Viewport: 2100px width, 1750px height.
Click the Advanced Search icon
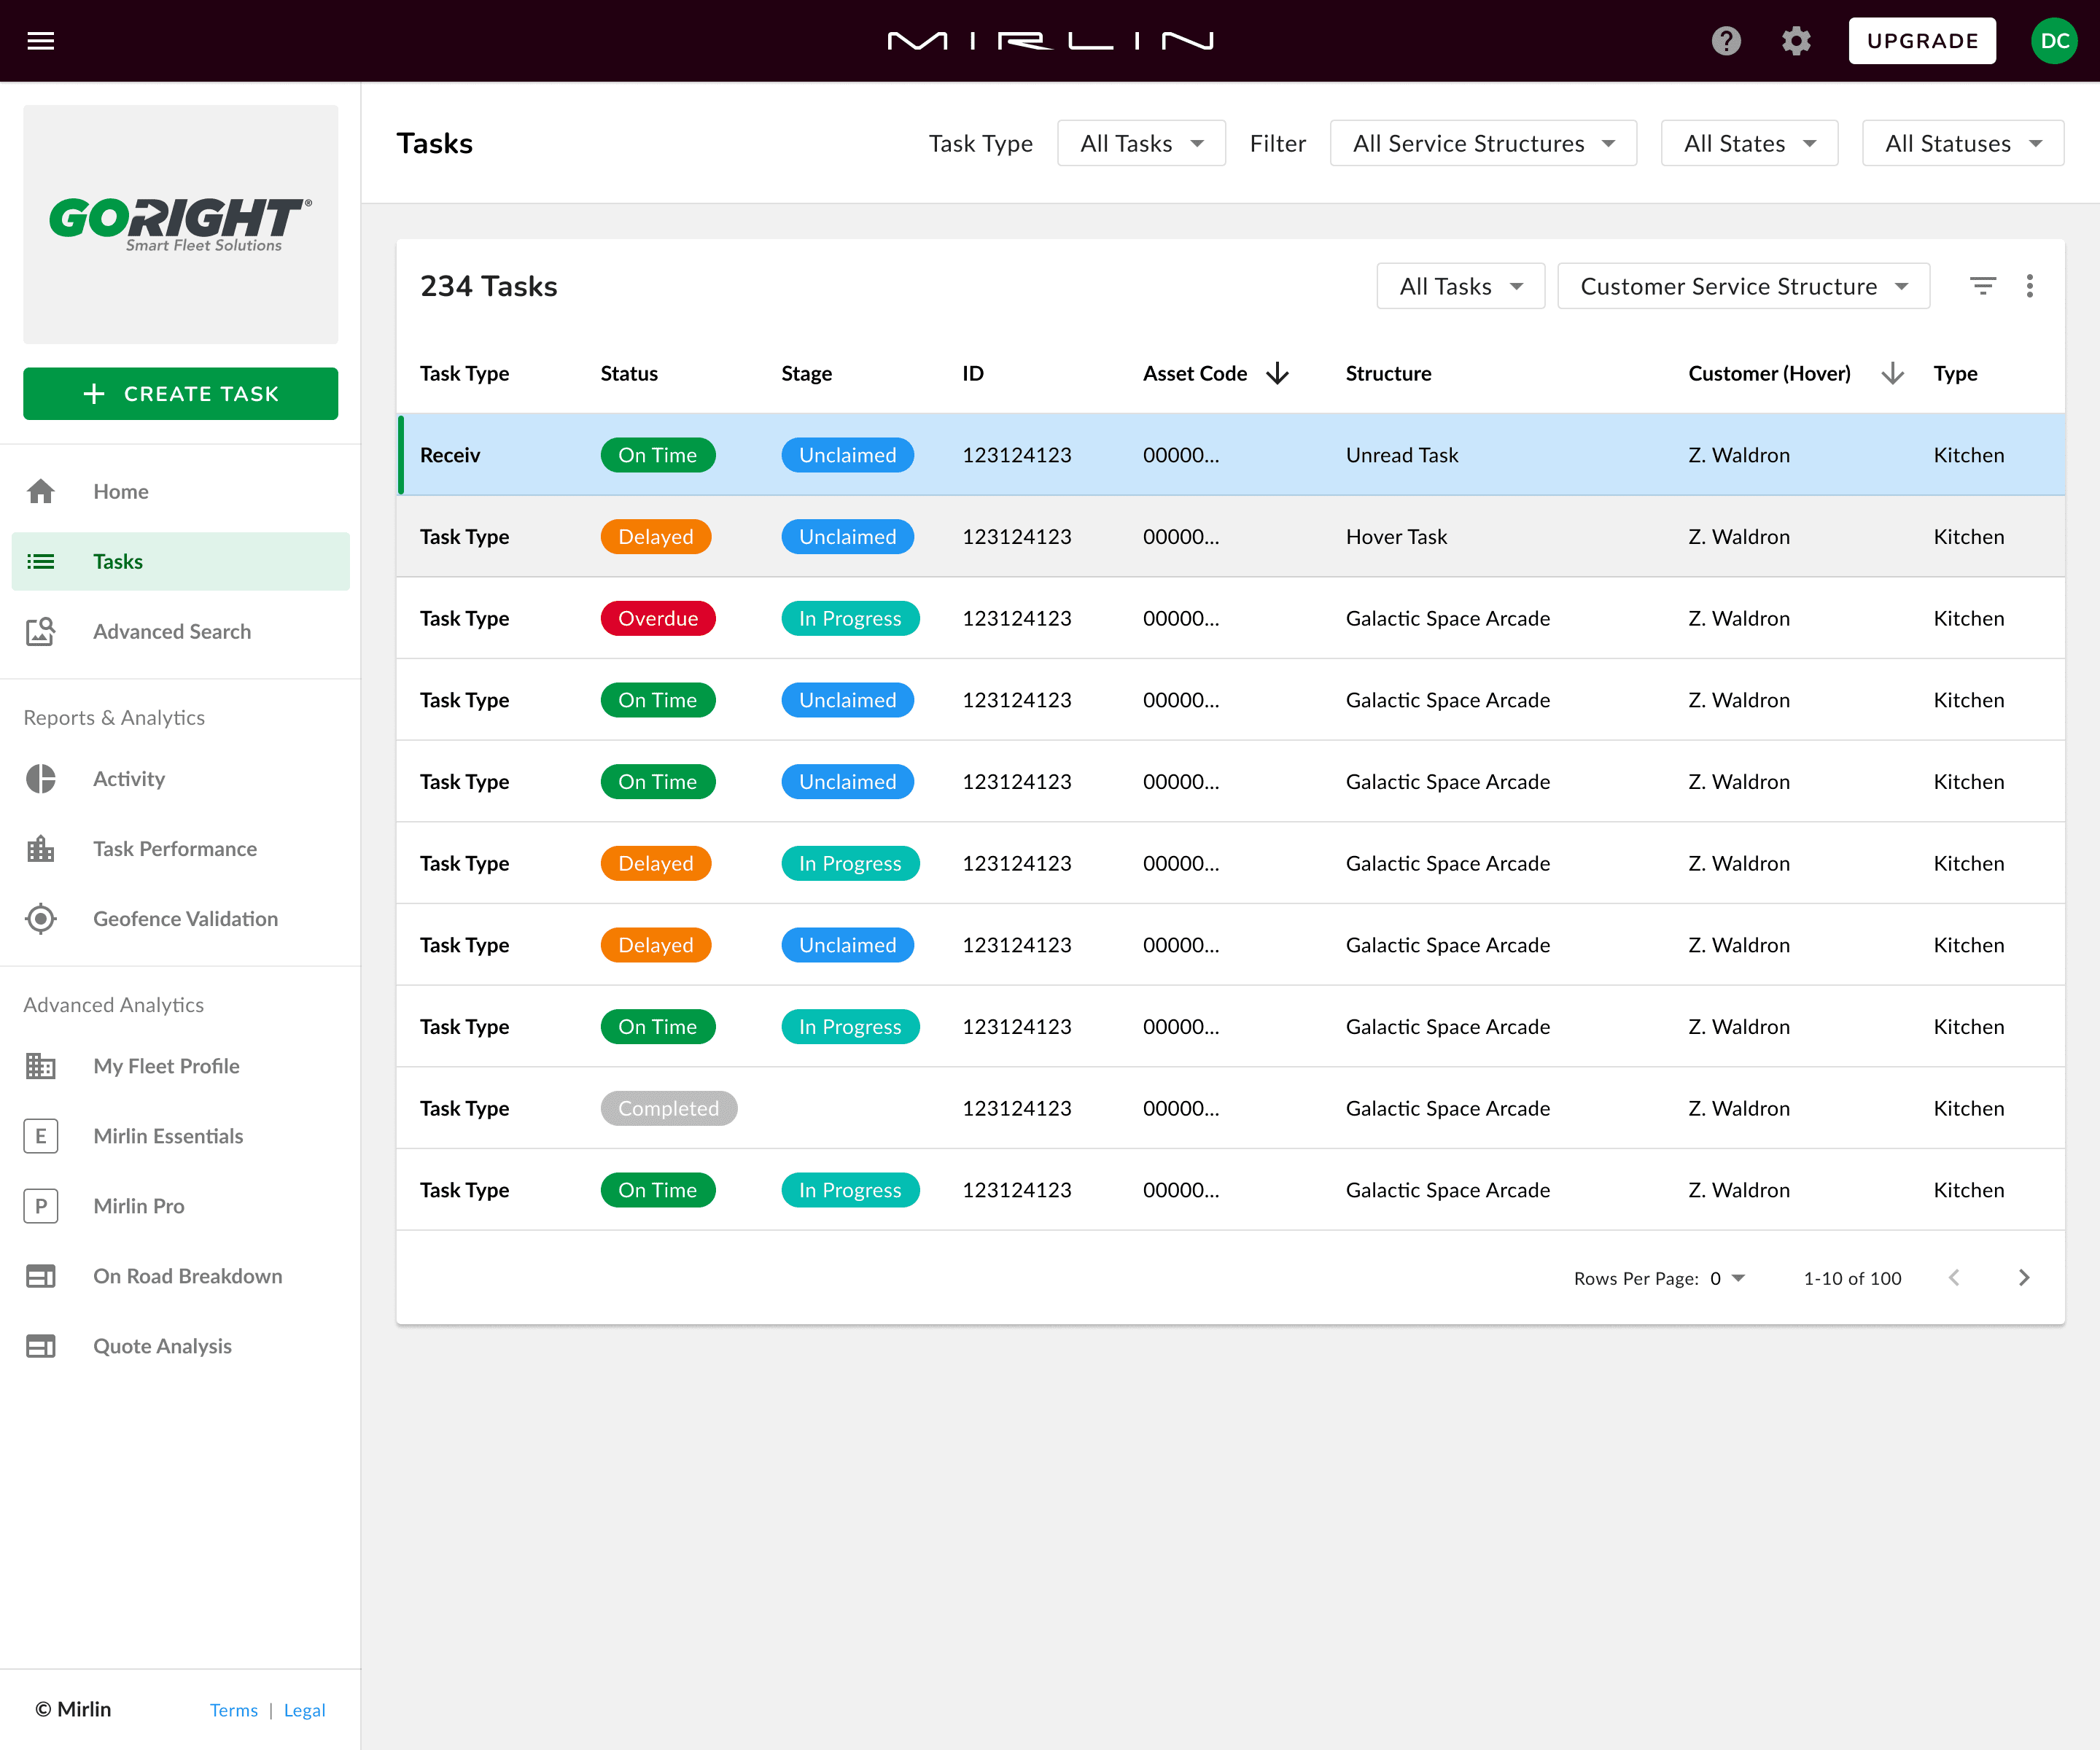[41, 631]
